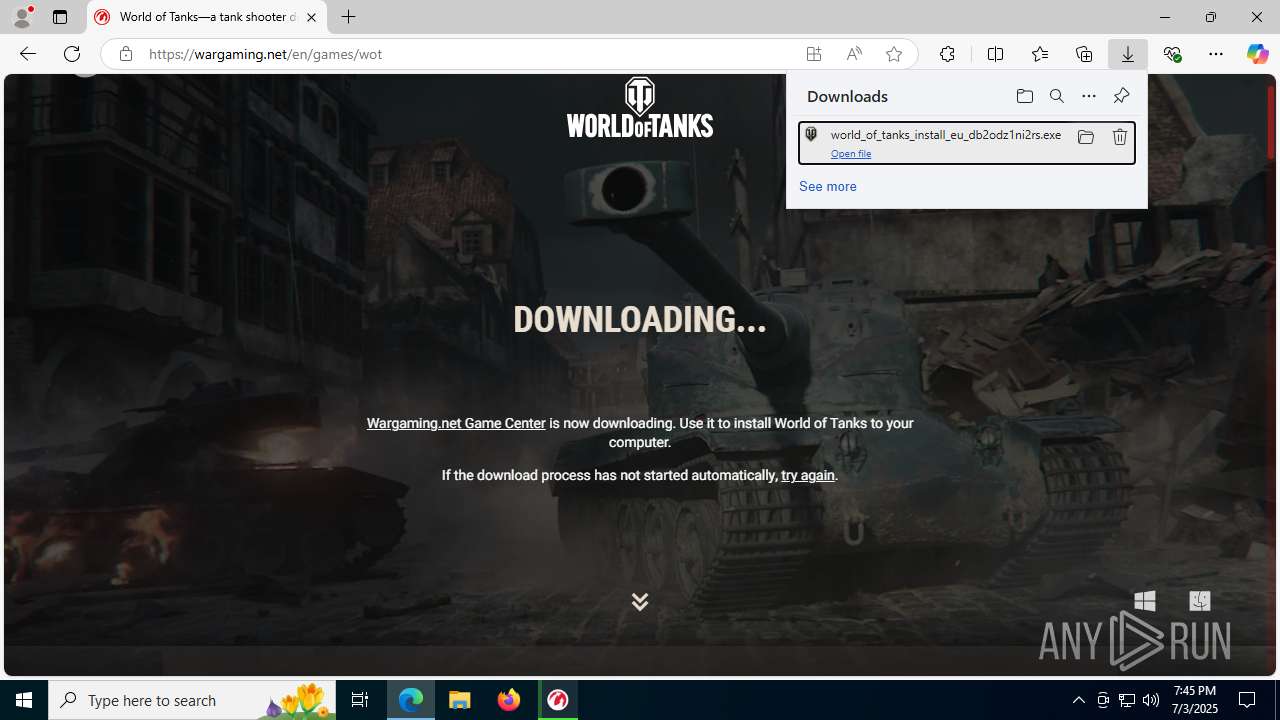Activate Read aloud in address bar
Viewport: 1280px width, 720px height.
[x=854, y=54]
